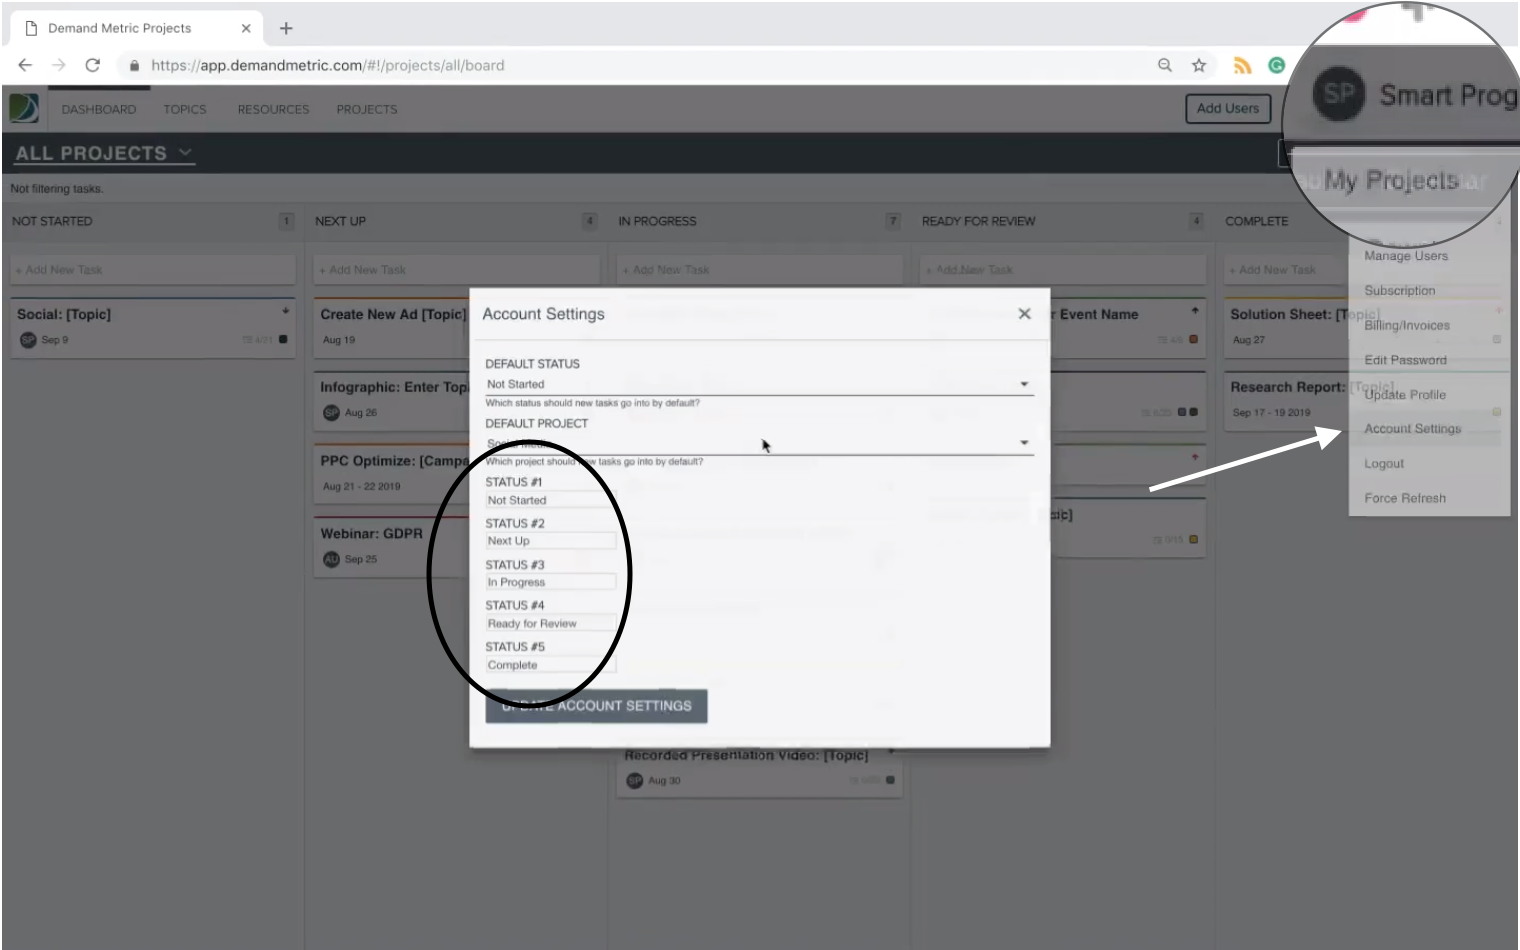Viewport: 1520px width, 950px height.
Task: Choose Update Profile in user menu
Action: 1405,395
